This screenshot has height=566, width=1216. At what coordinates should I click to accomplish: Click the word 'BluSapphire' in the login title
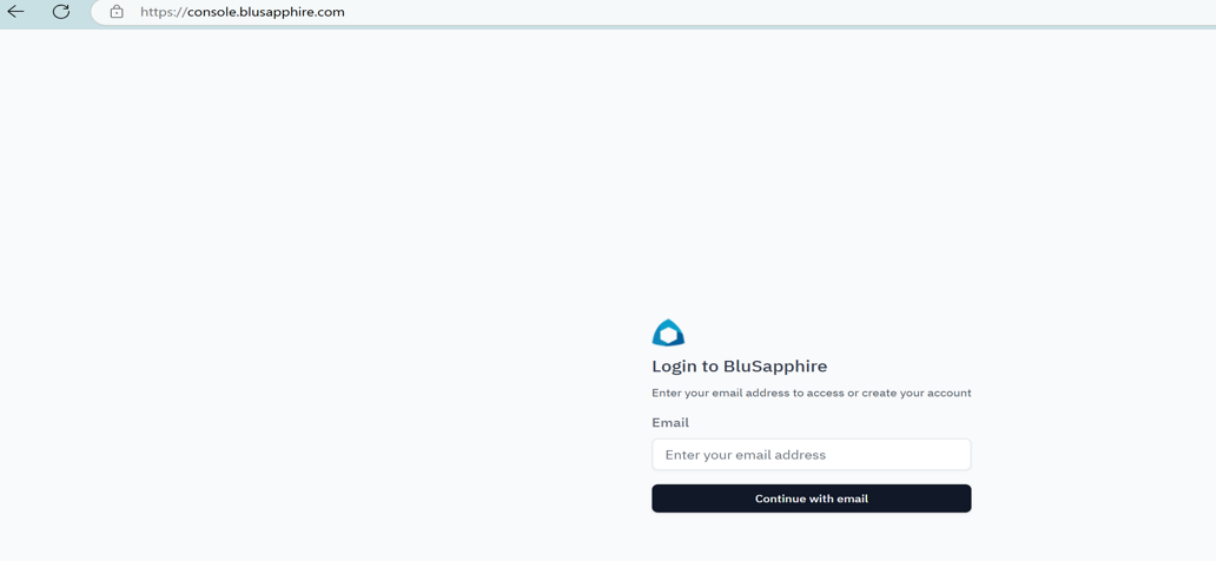pyautogui.click(x=775, y=366)
